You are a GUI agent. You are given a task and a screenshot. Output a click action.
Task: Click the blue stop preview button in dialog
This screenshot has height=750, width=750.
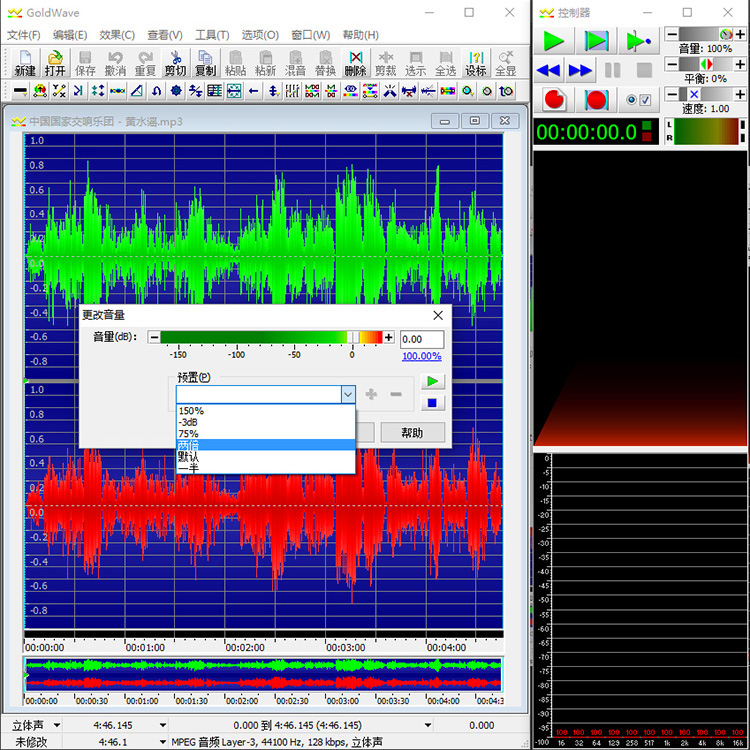[x=432, y=403]
